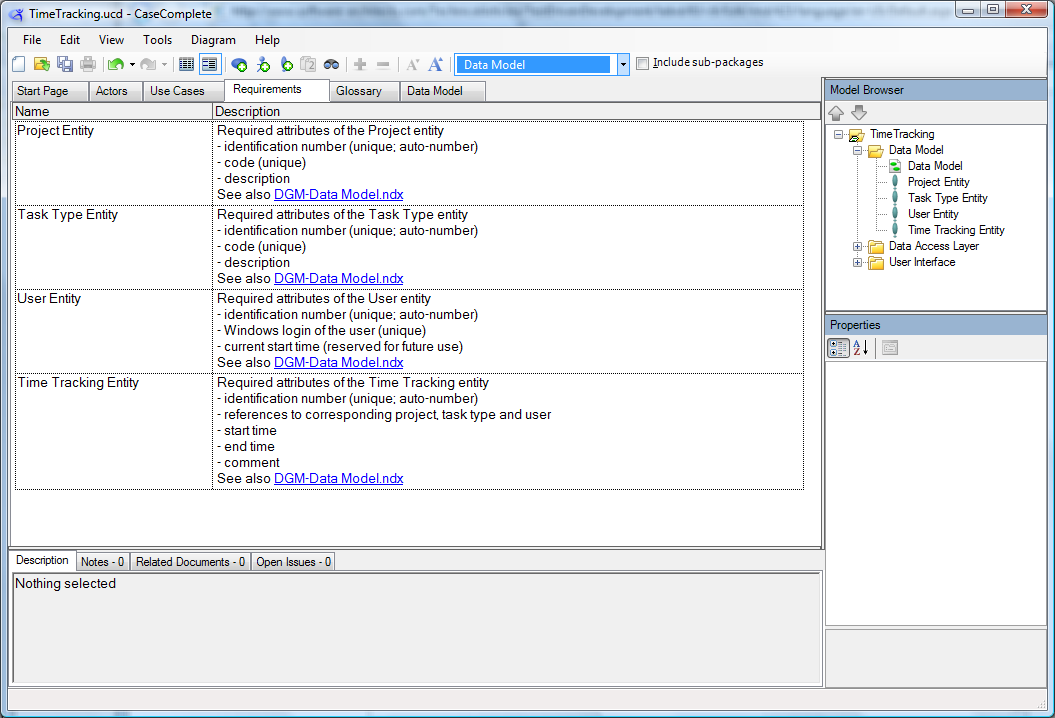This screenshot has width=1055, height=718.
Task: Click the Open file folder icon
Action: click(x=42, y=65)
